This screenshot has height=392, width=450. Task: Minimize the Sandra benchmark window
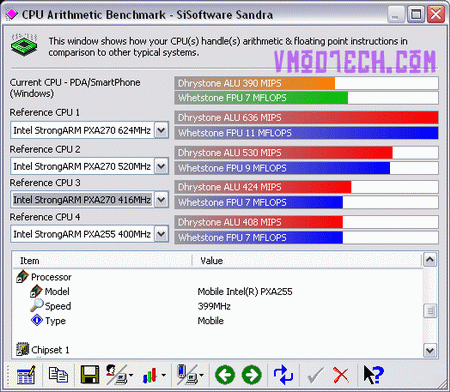click(x=395, y=14)
